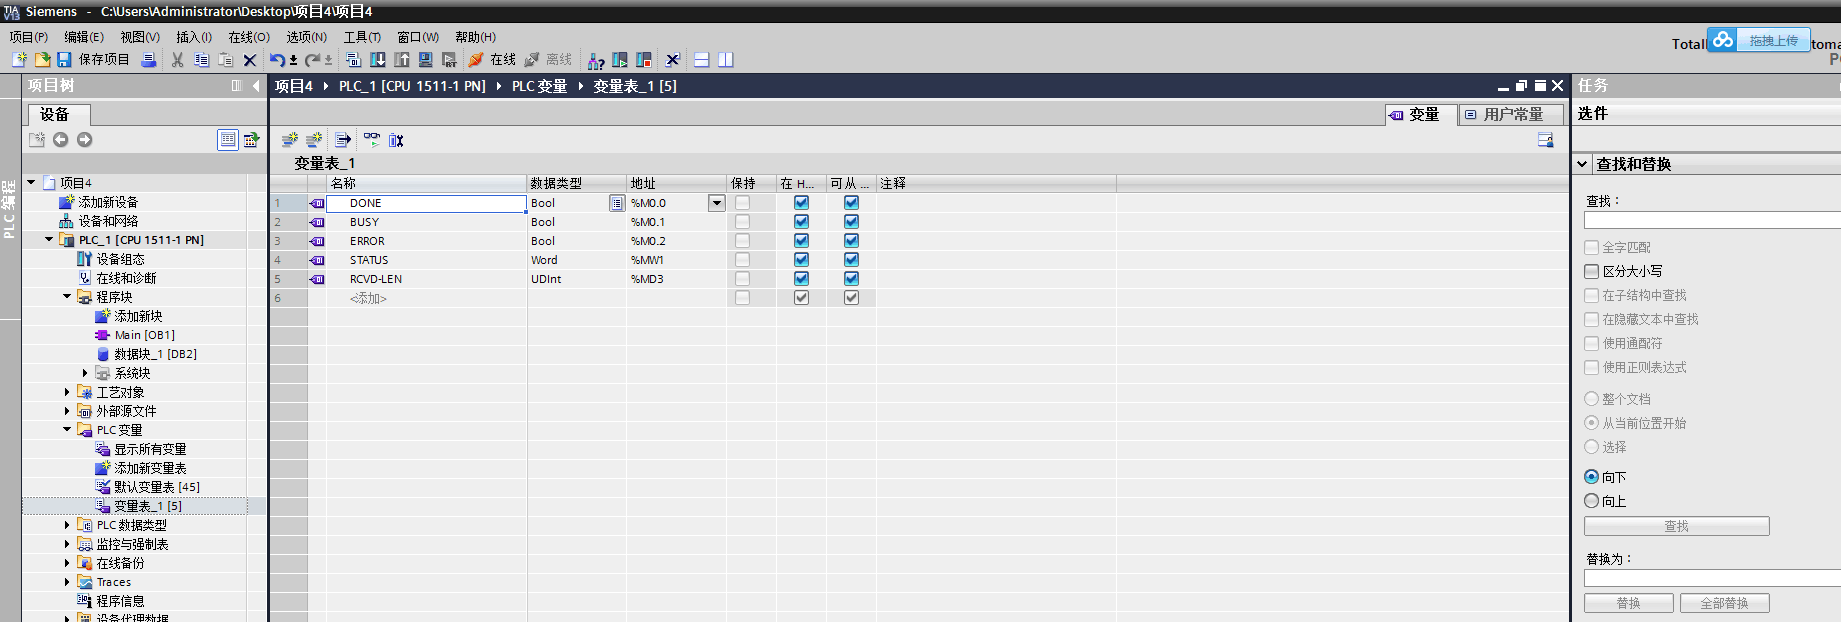The width and height of the screenshot is (1841, 622).
Task: Click first insert tag row icon
Action: pyautogui.click(x=290, y=140)
